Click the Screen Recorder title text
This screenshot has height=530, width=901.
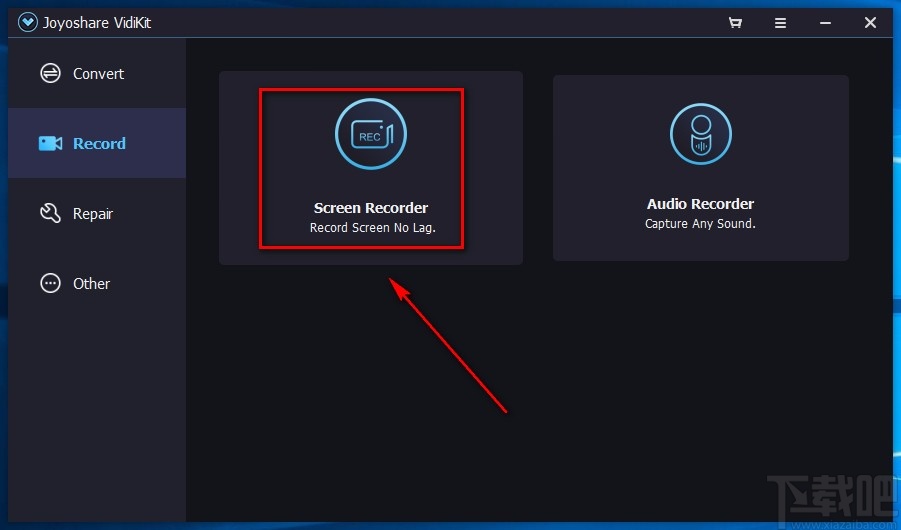coord(371,208)
